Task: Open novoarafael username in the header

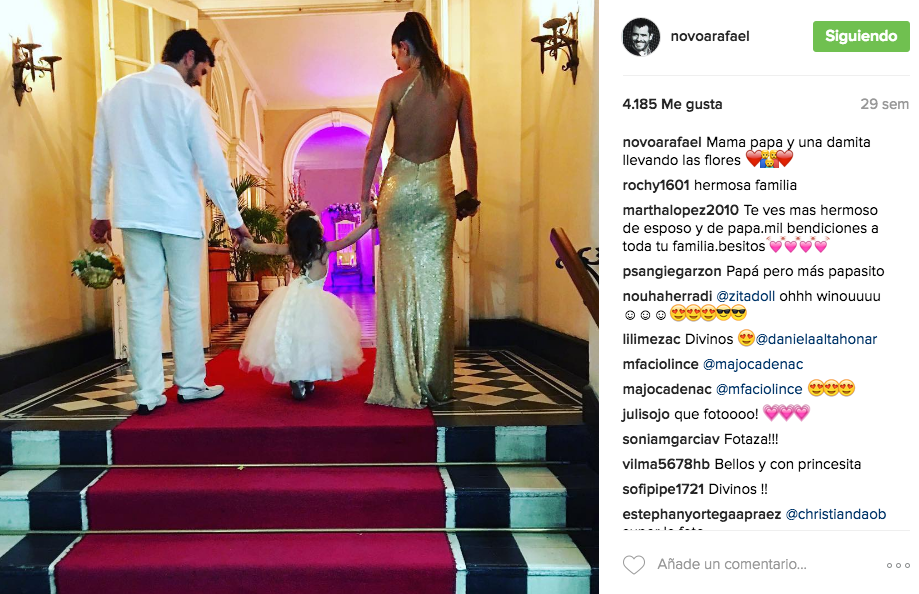Action: click(x=710, y=36)
